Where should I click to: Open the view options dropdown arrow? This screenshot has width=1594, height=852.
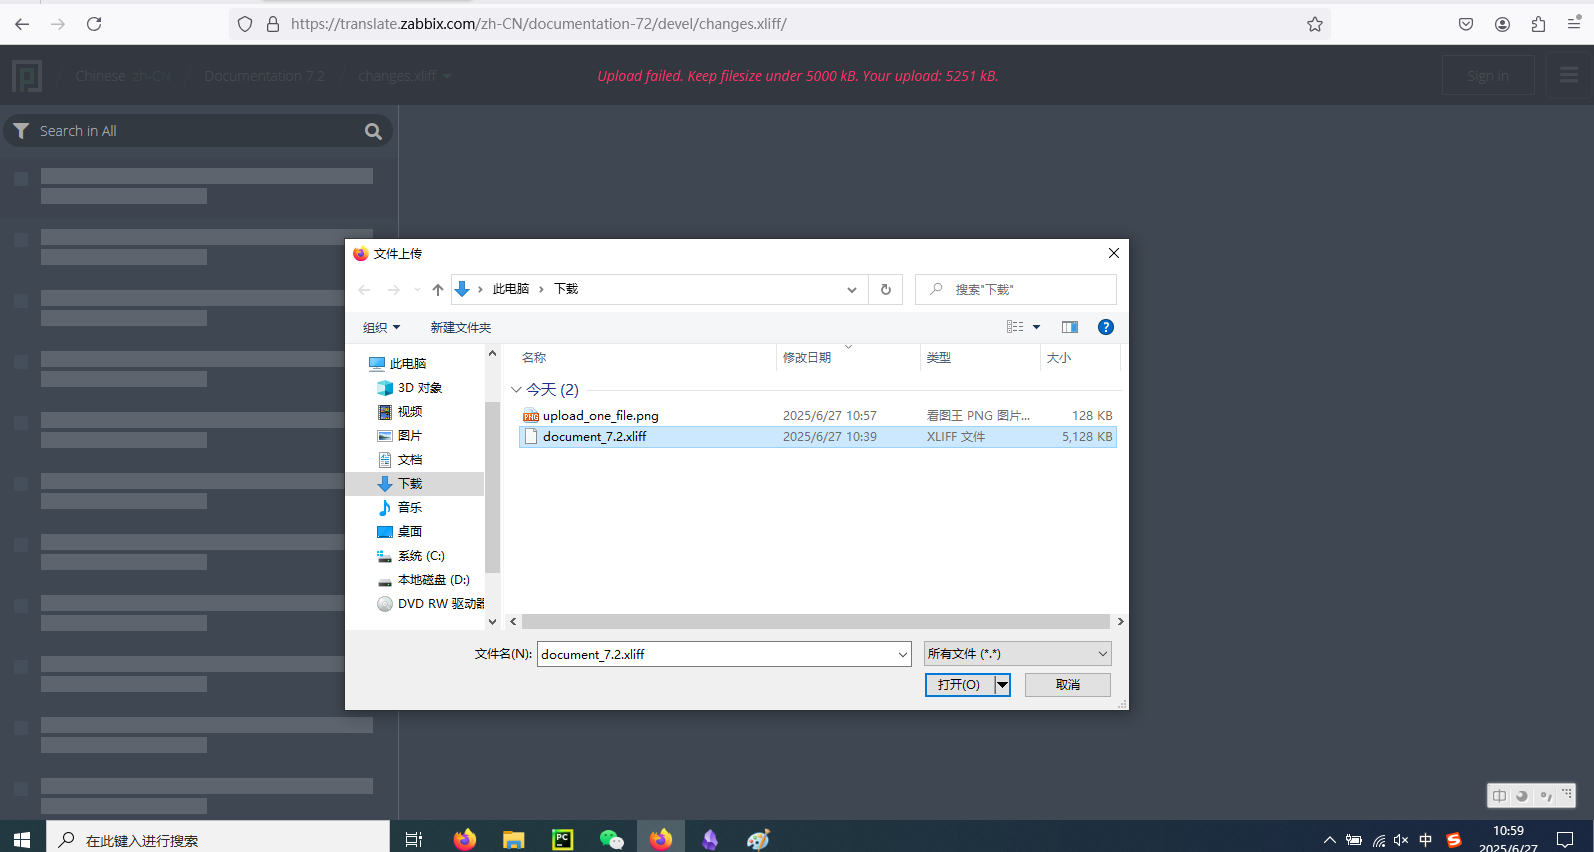pos(1036,327)
